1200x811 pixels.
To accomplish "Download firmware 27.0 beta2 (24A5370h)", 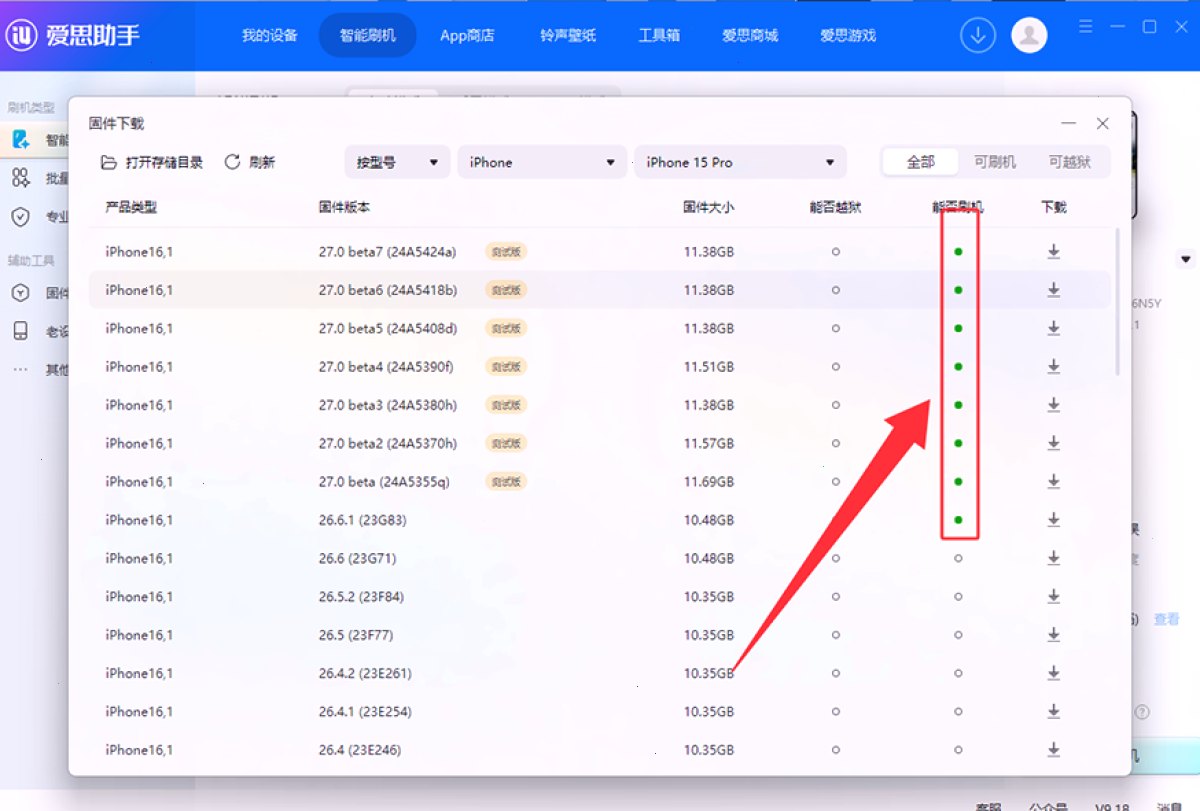I will 1053,443.
